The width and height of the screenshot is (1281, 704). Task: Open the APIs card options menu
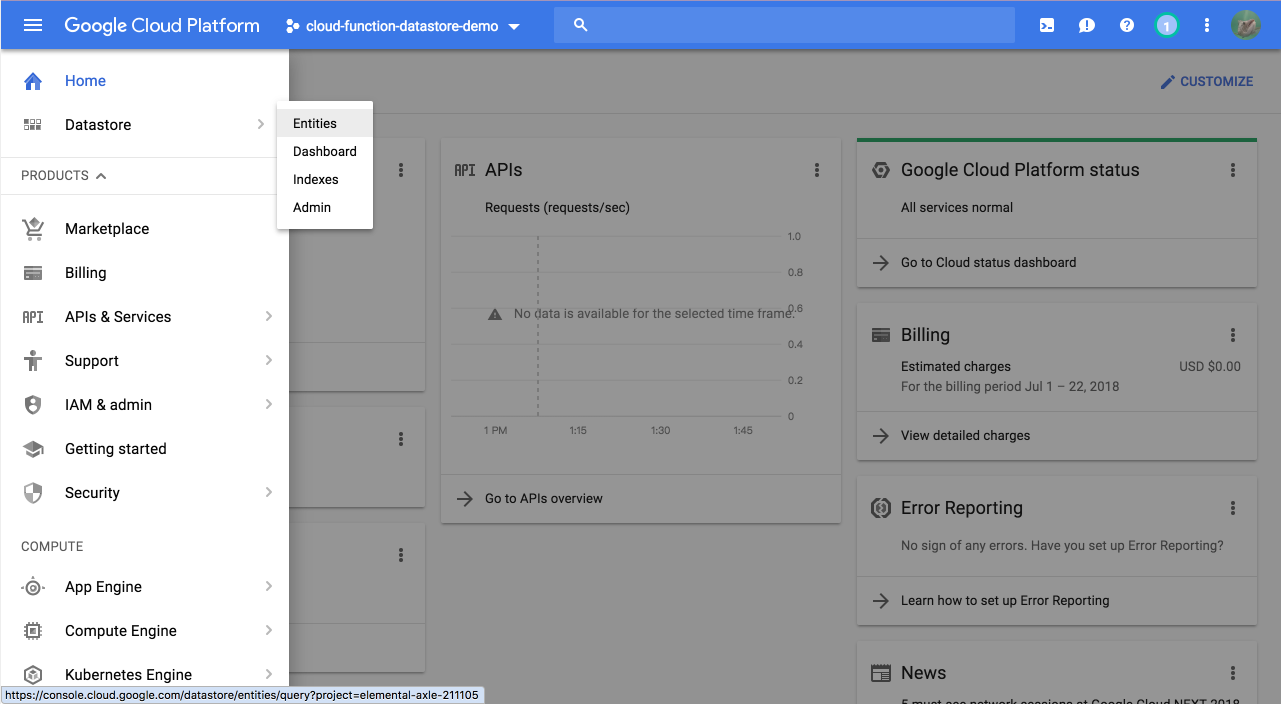(817, 171)
